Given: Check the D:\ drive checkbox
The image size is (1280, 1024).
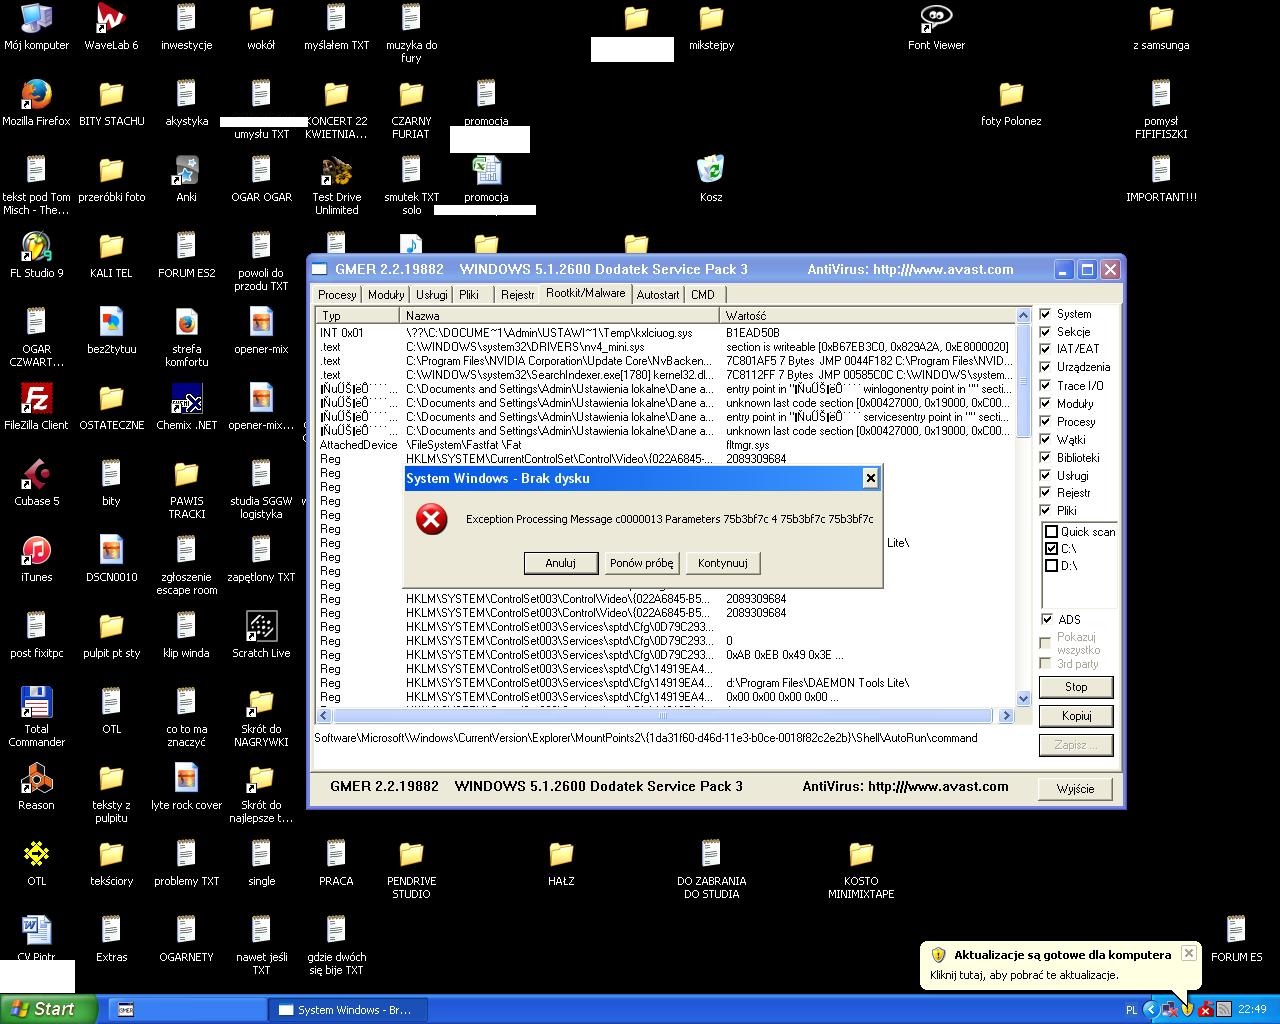Looking at the screenshot, I should tap(1051, 565).
